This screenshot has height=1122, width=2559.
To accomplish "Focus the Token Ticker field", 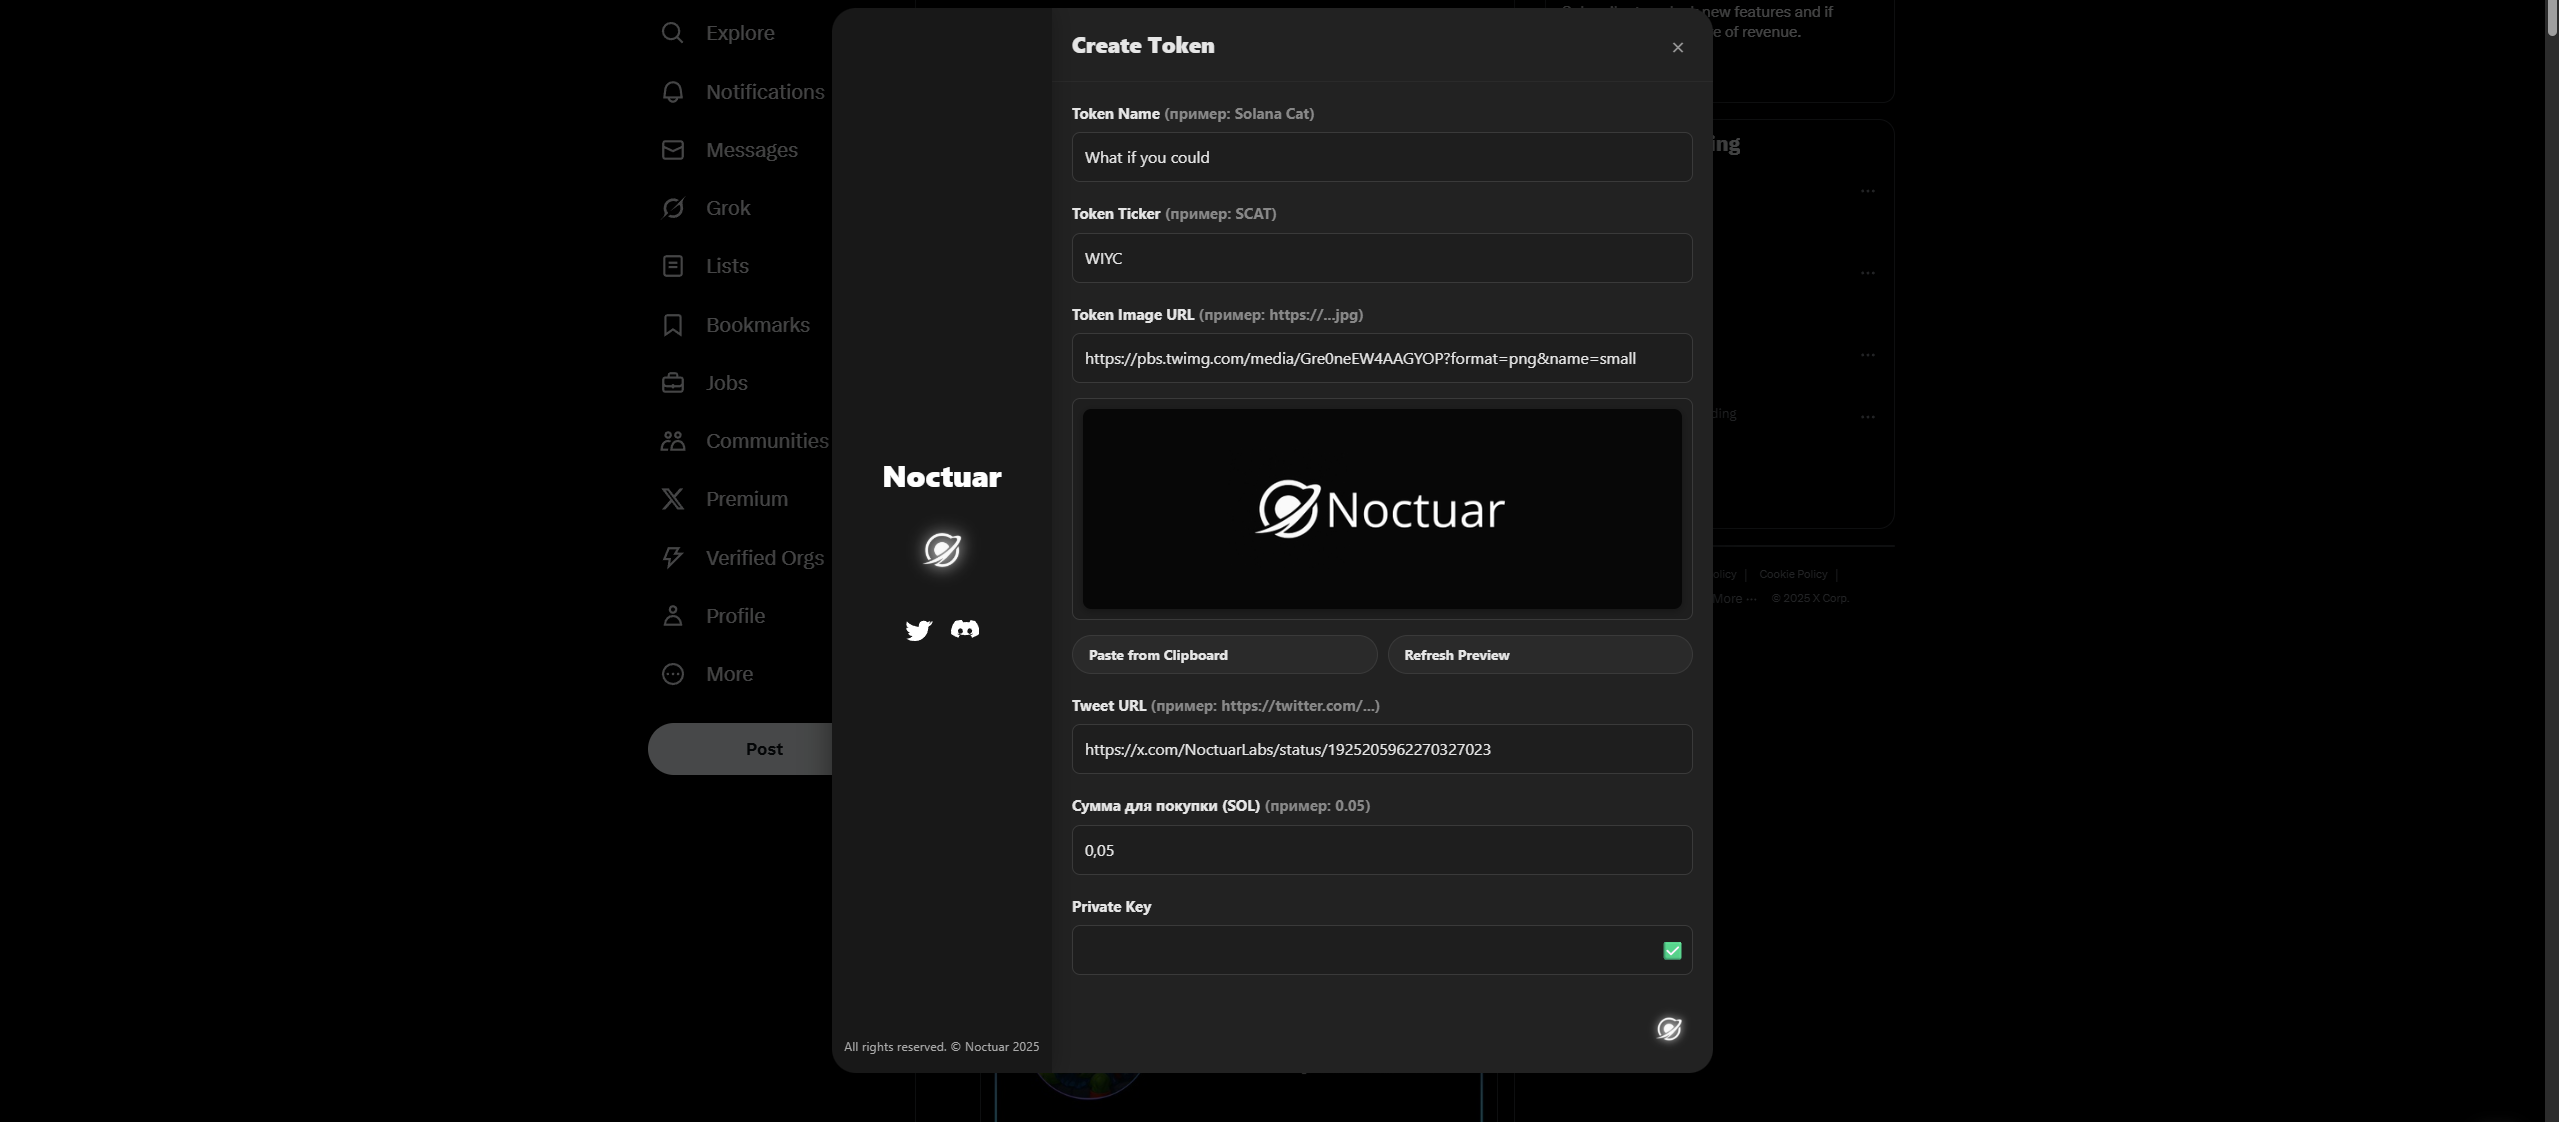I will (1382, 258).
